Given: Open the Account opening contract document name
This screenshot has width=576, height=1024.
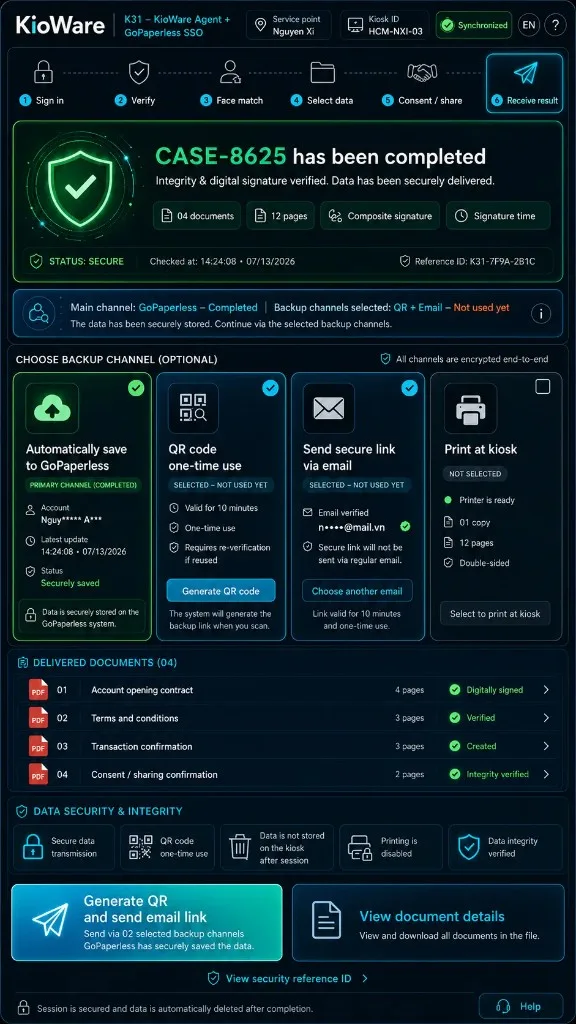Looking at the screenshot, I should point(142,690).
